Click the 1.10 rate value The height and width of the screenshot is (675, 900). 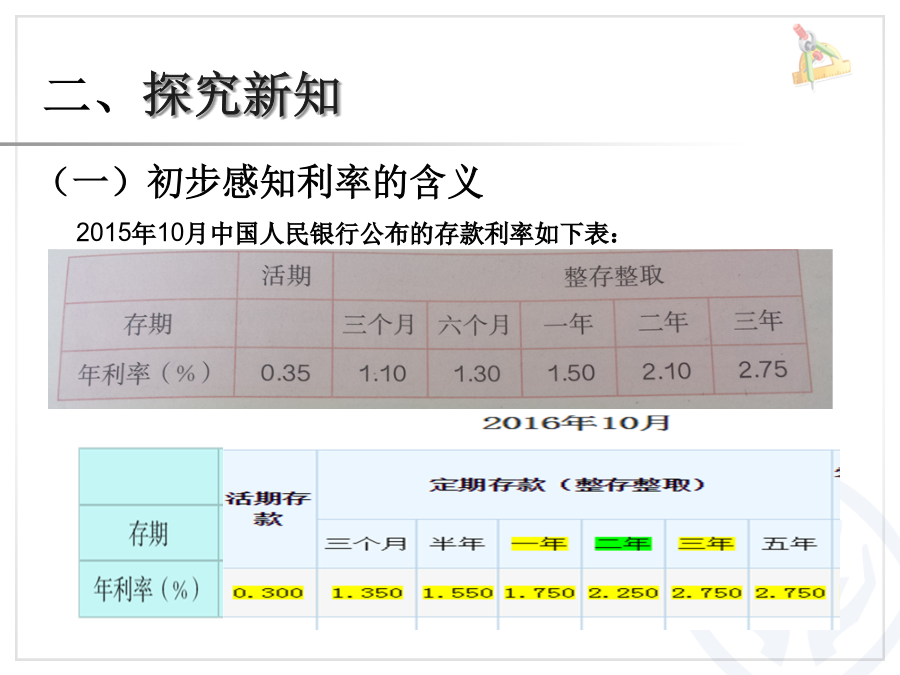tap(382, 374)
